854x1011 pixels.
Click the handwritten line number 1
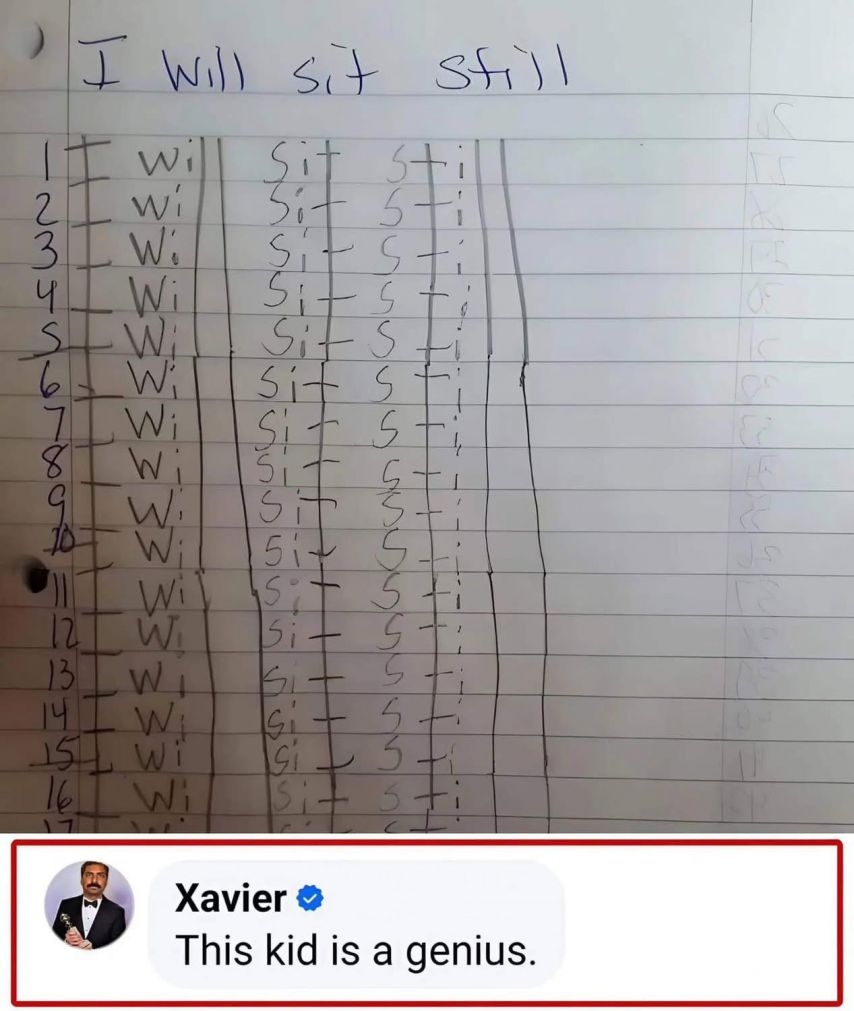click(x=46, y=163)
